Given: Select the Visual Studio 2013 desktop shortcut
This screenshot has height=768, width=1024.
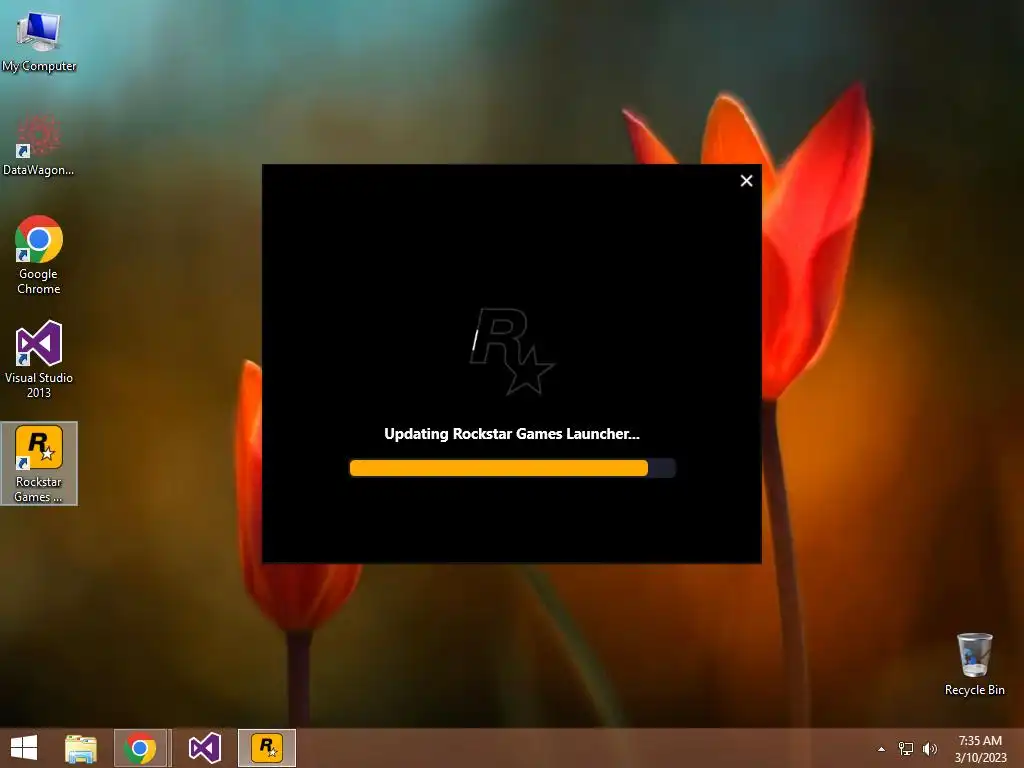Looking at the screenshot, I should coord(39,359).
